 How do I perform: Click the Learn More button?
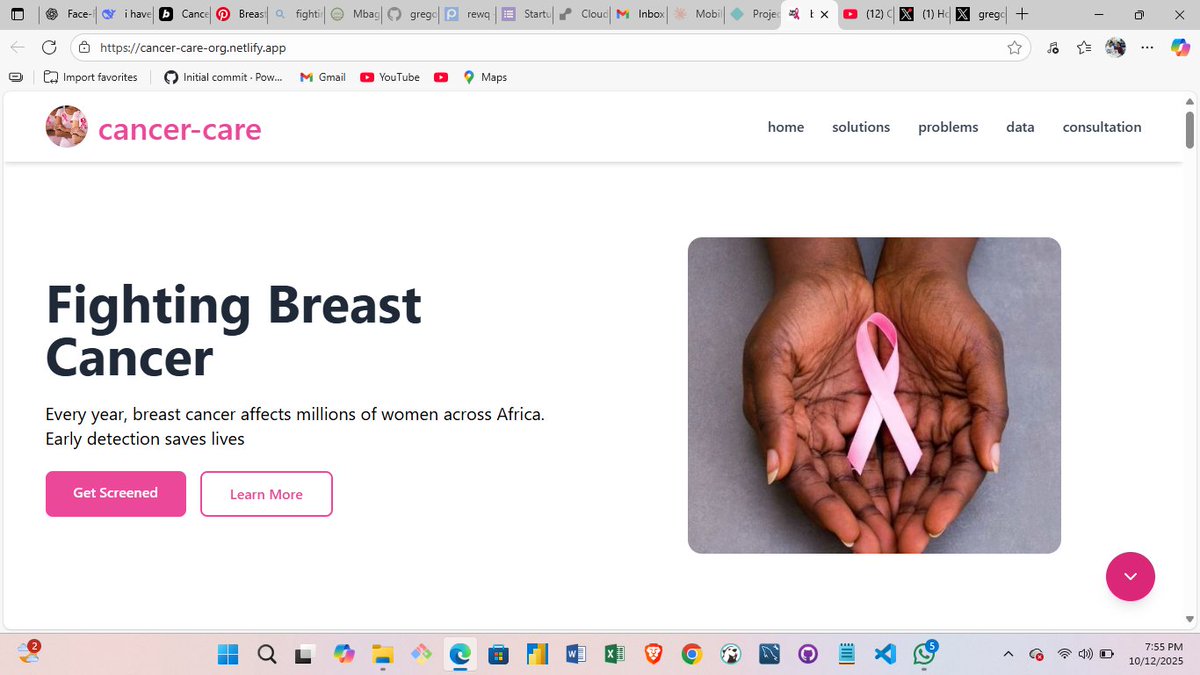[x=266, y=494]
